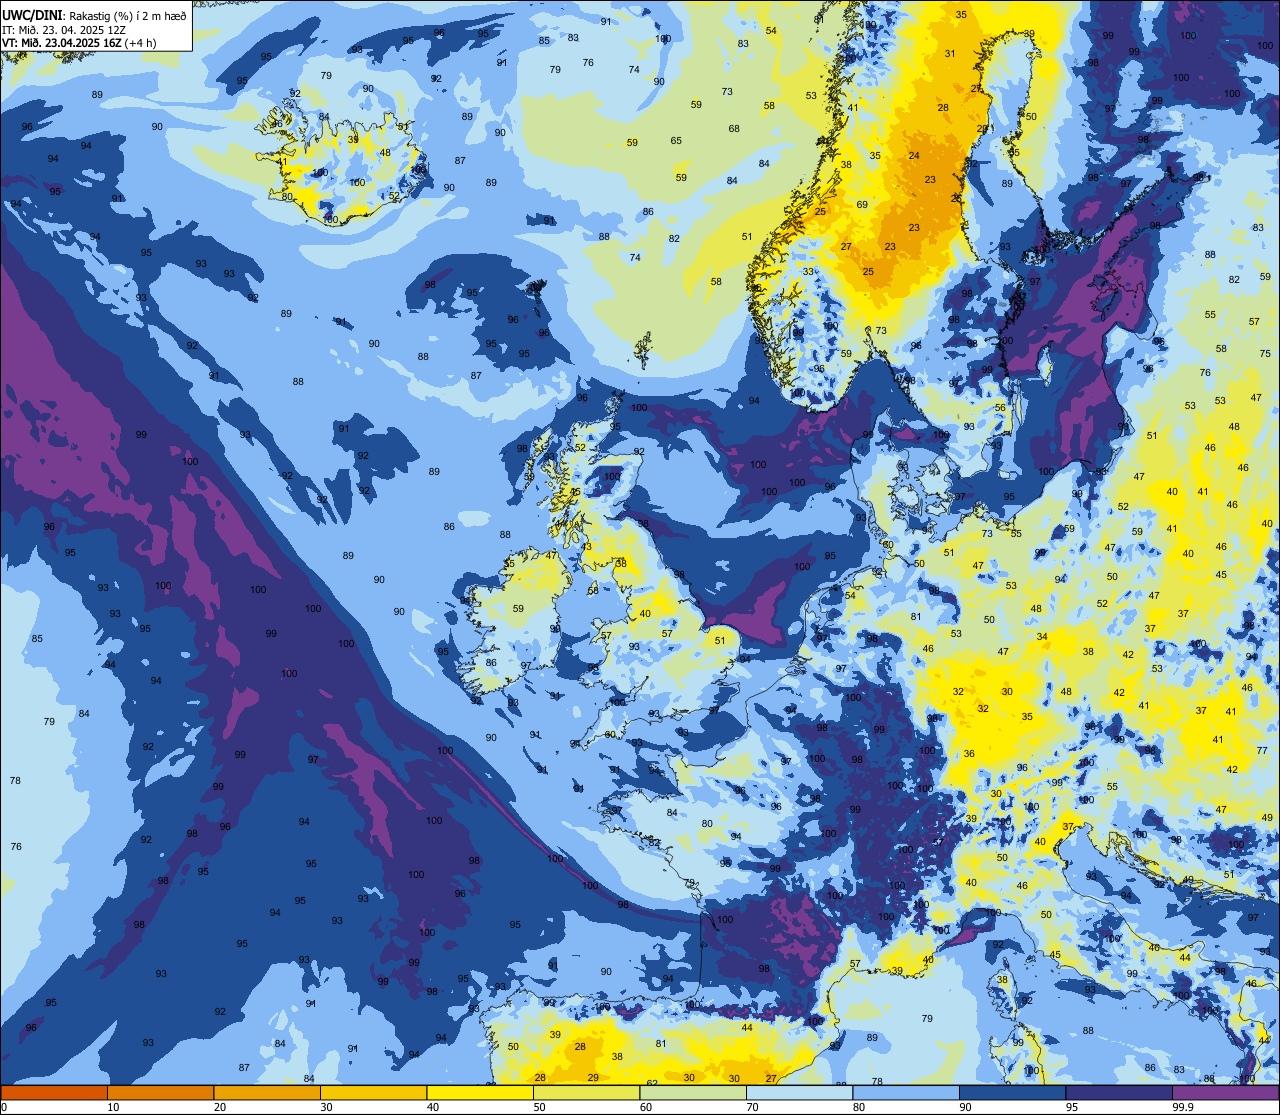Click the humidity value 36 over central Europe

969,754
